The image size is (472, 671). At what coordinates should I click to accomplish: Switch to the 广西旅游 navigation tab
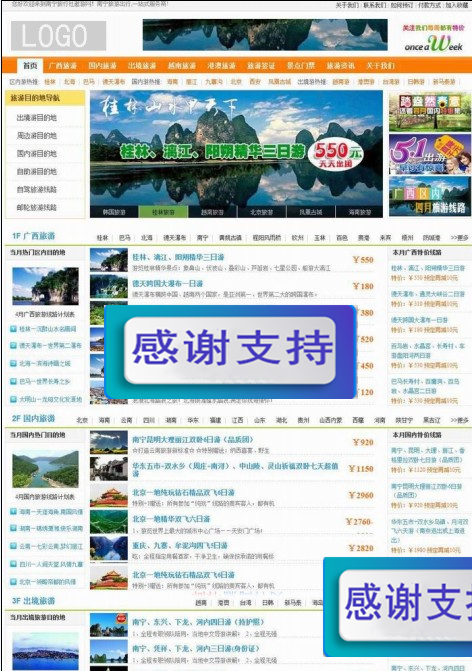click(x=62, y=65)
